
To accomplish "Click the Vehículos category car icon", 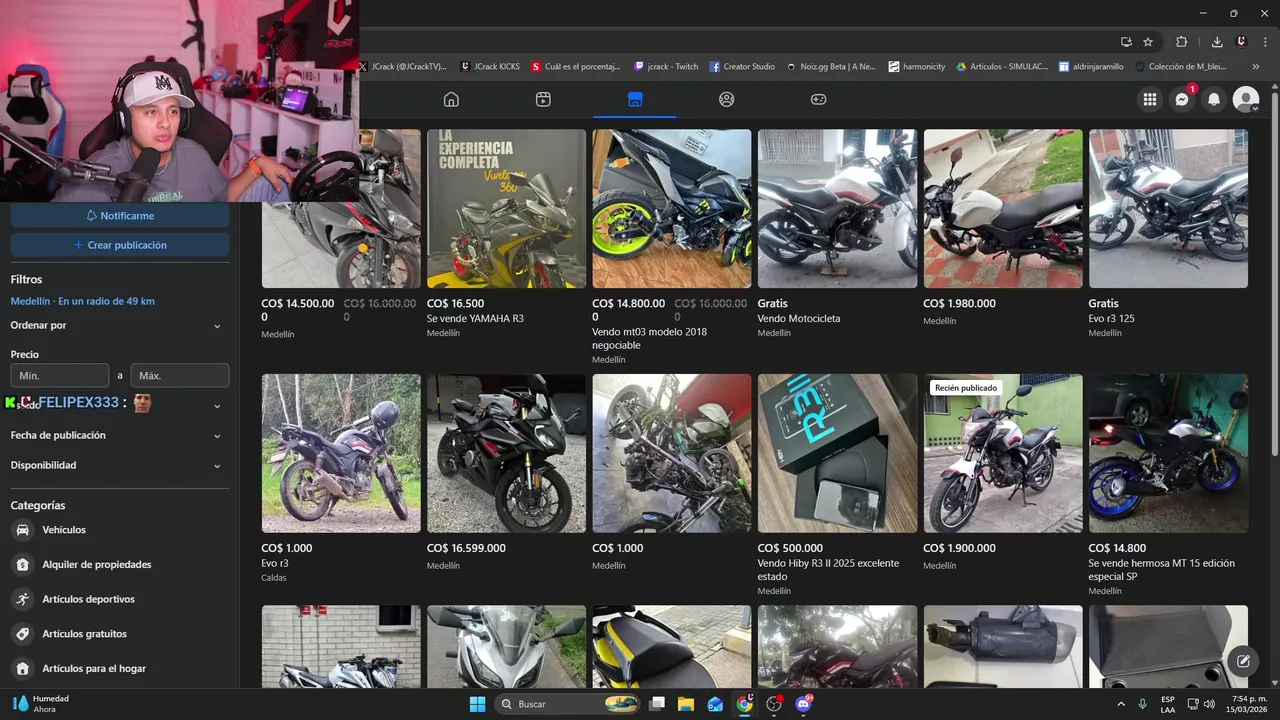I will 22,530.
